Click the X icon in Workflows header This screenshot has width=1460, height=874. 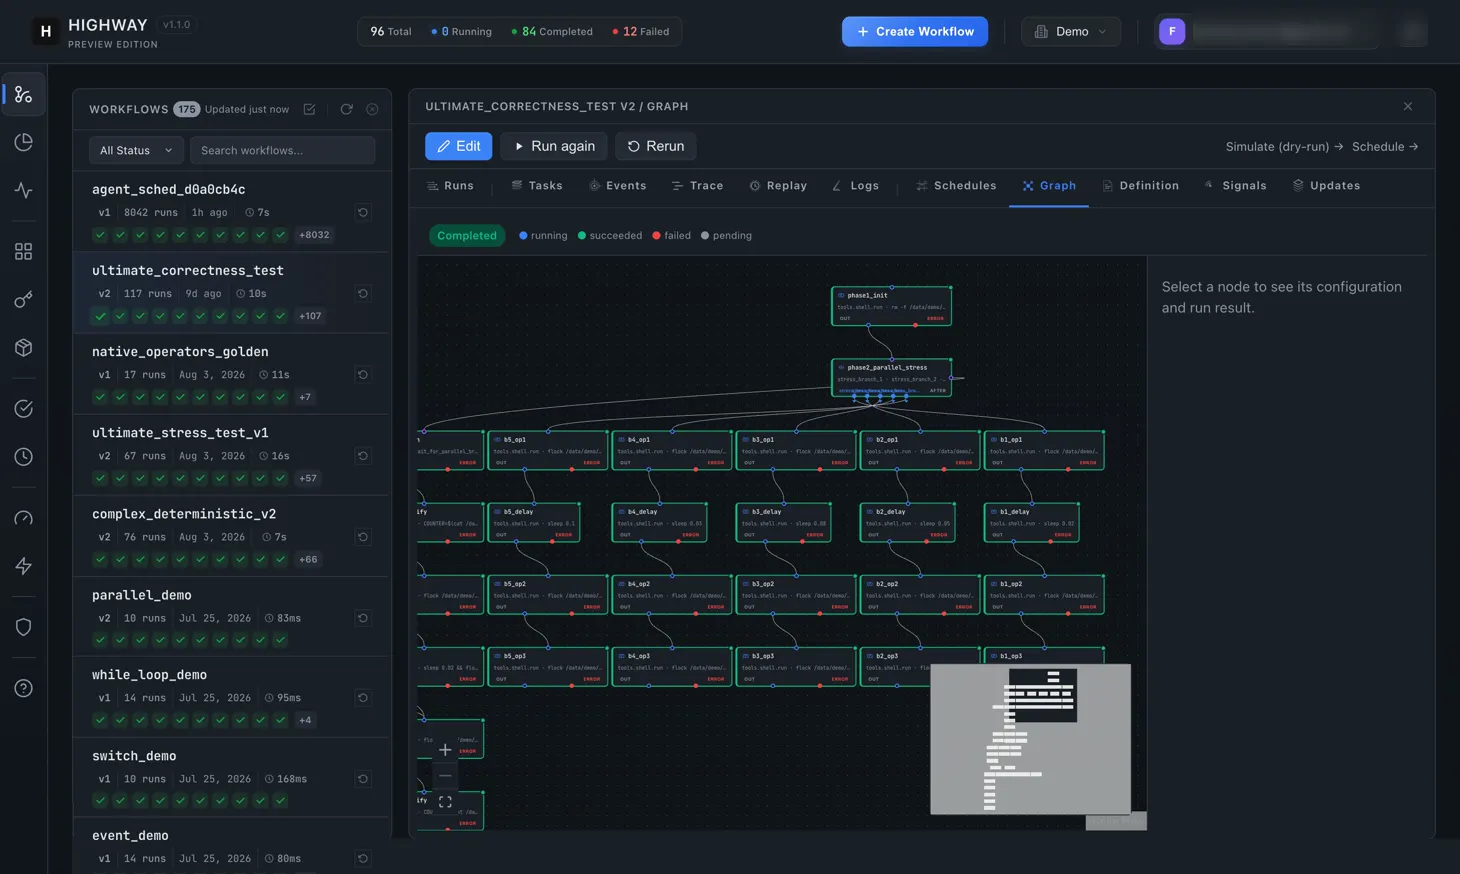pyautogui.click(x=372, y=109)
